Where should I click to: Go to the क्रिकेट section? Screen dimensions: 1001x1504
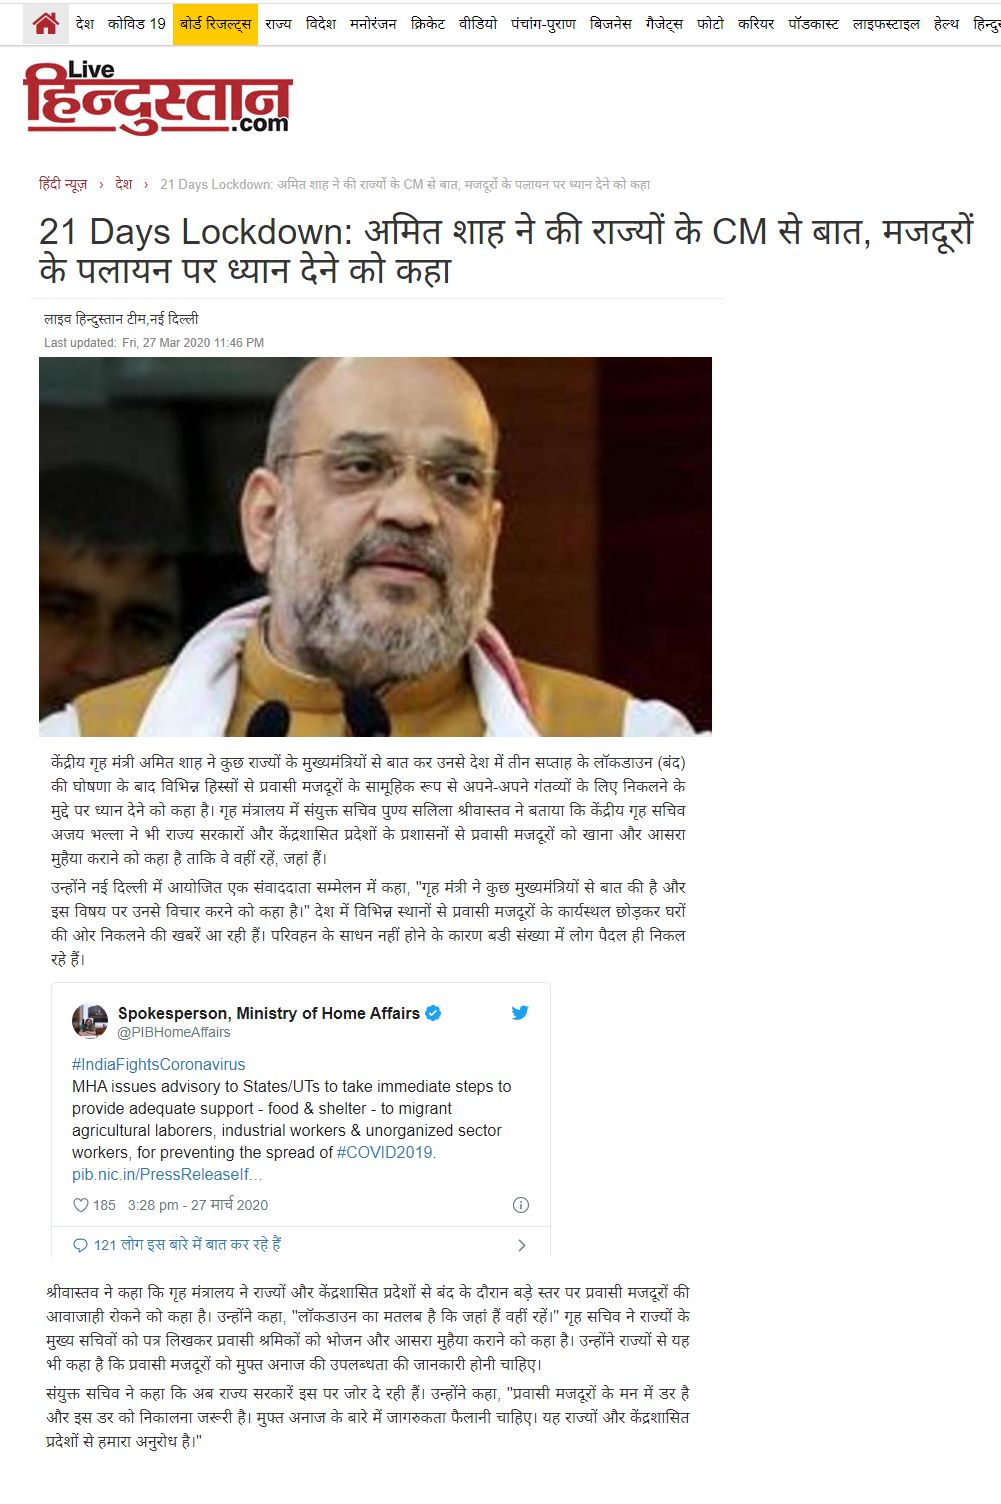428,23
